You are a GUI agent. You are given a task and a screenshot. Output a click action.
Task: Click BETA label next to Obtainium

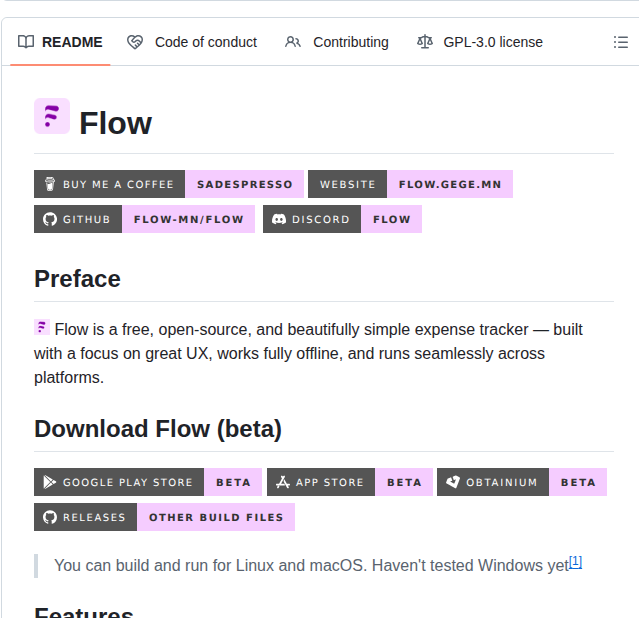[x=578, y=482]
